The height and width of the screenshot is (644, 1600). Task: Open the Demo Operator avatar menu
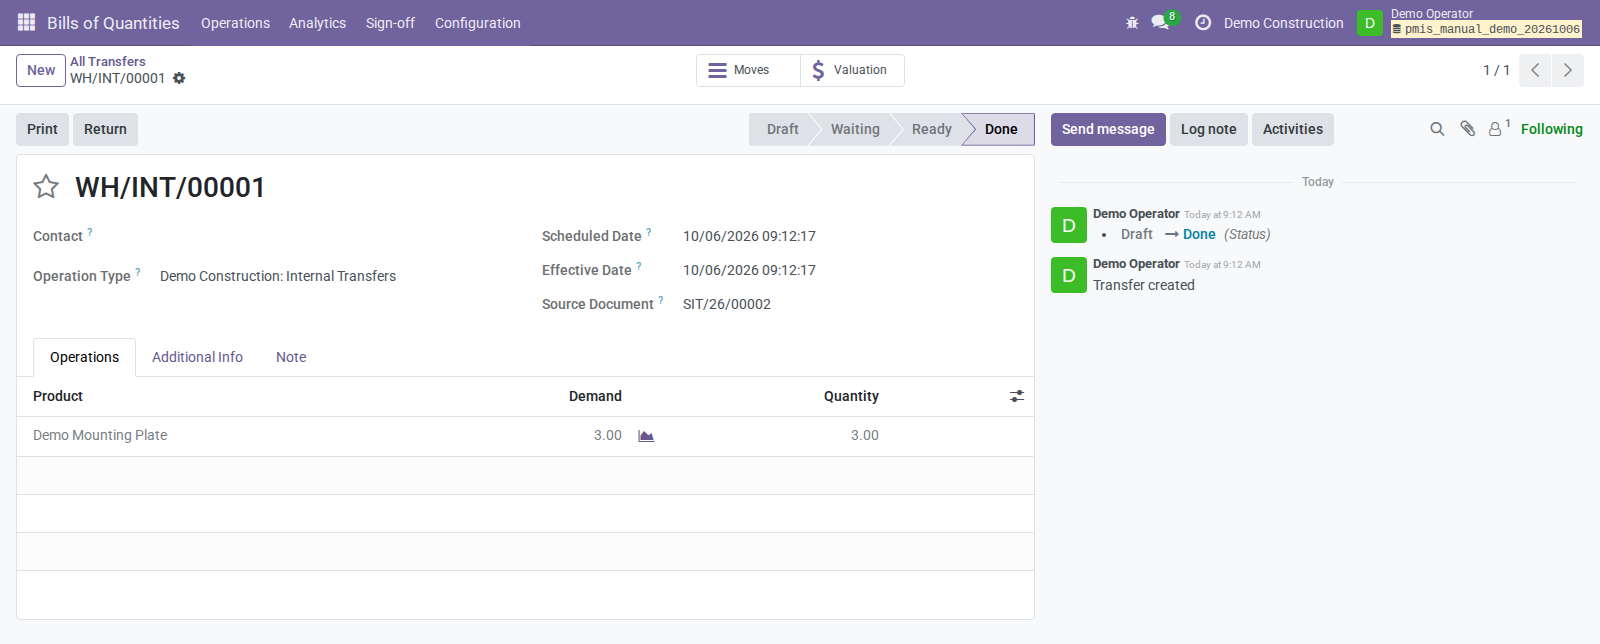point(1370,22)
